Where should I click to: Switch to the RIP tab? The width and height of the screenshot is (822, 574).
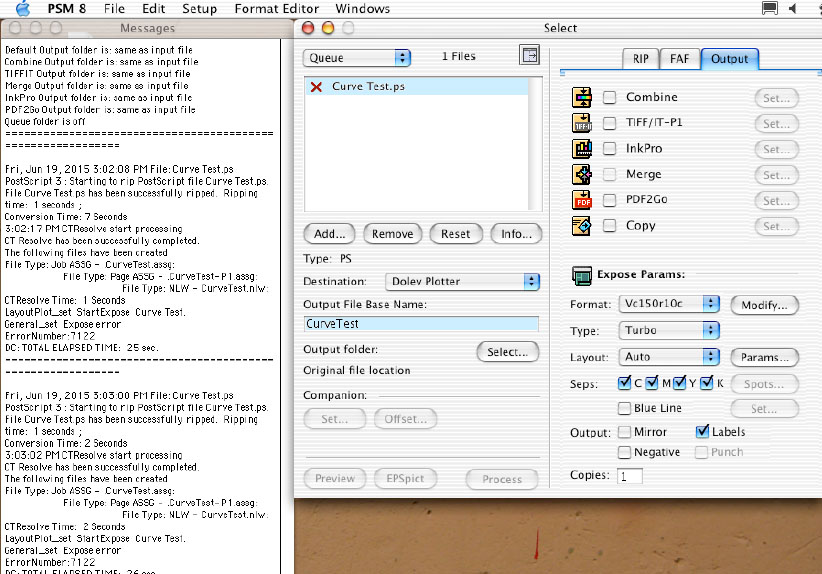641,59
